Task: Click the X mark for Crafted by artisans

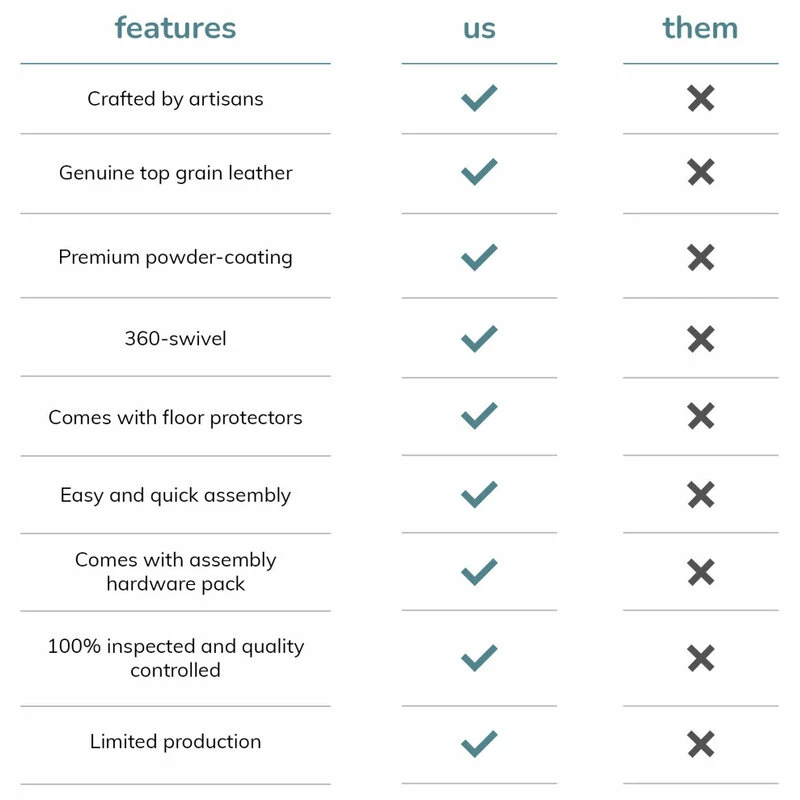Action: (x=701, y=98)
